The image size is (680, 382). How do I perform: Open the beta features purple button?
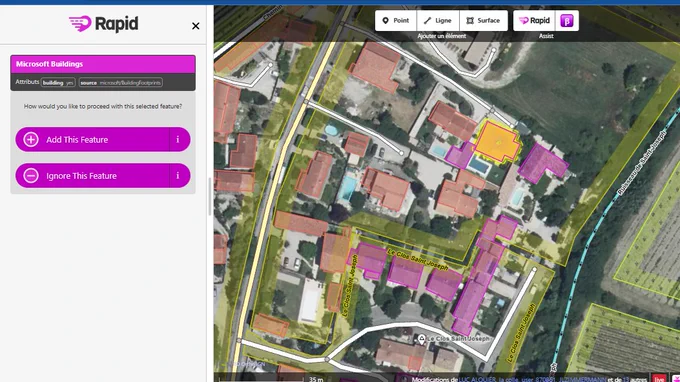click(x=567, y=20)
